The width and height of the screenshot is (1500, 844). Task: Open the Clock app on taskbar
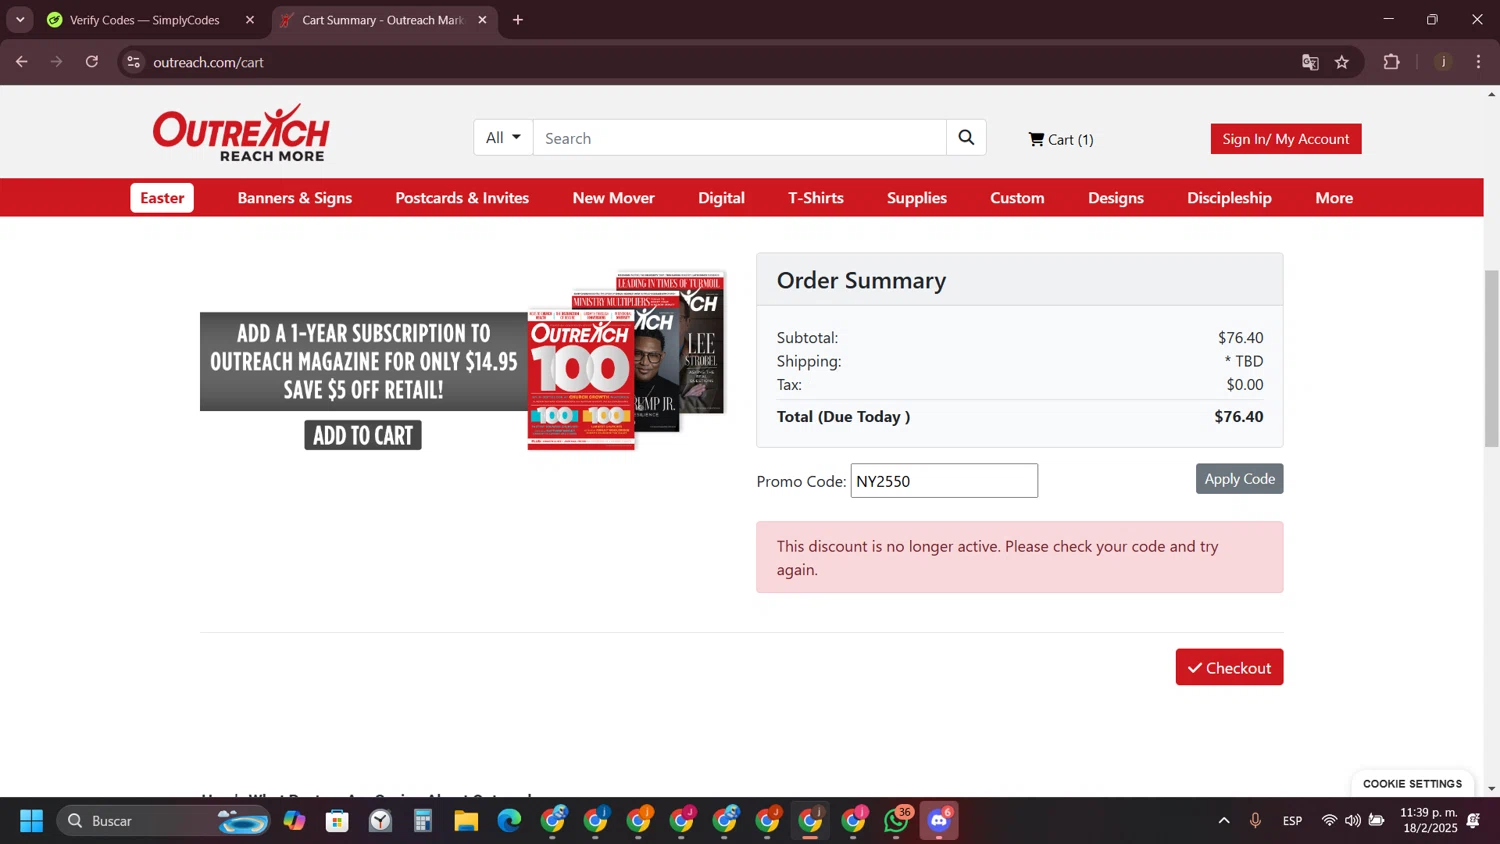pyautogui.click(x=380, y=821)
